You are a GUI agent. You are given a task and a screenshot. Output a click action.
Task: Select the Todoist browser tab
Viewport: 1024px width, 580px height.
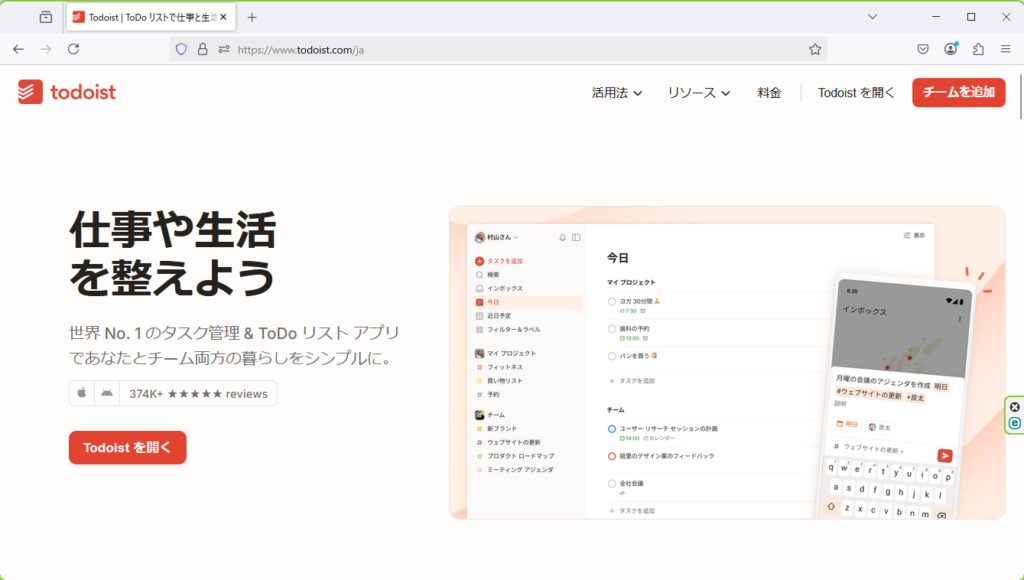(x=150, y=17)
